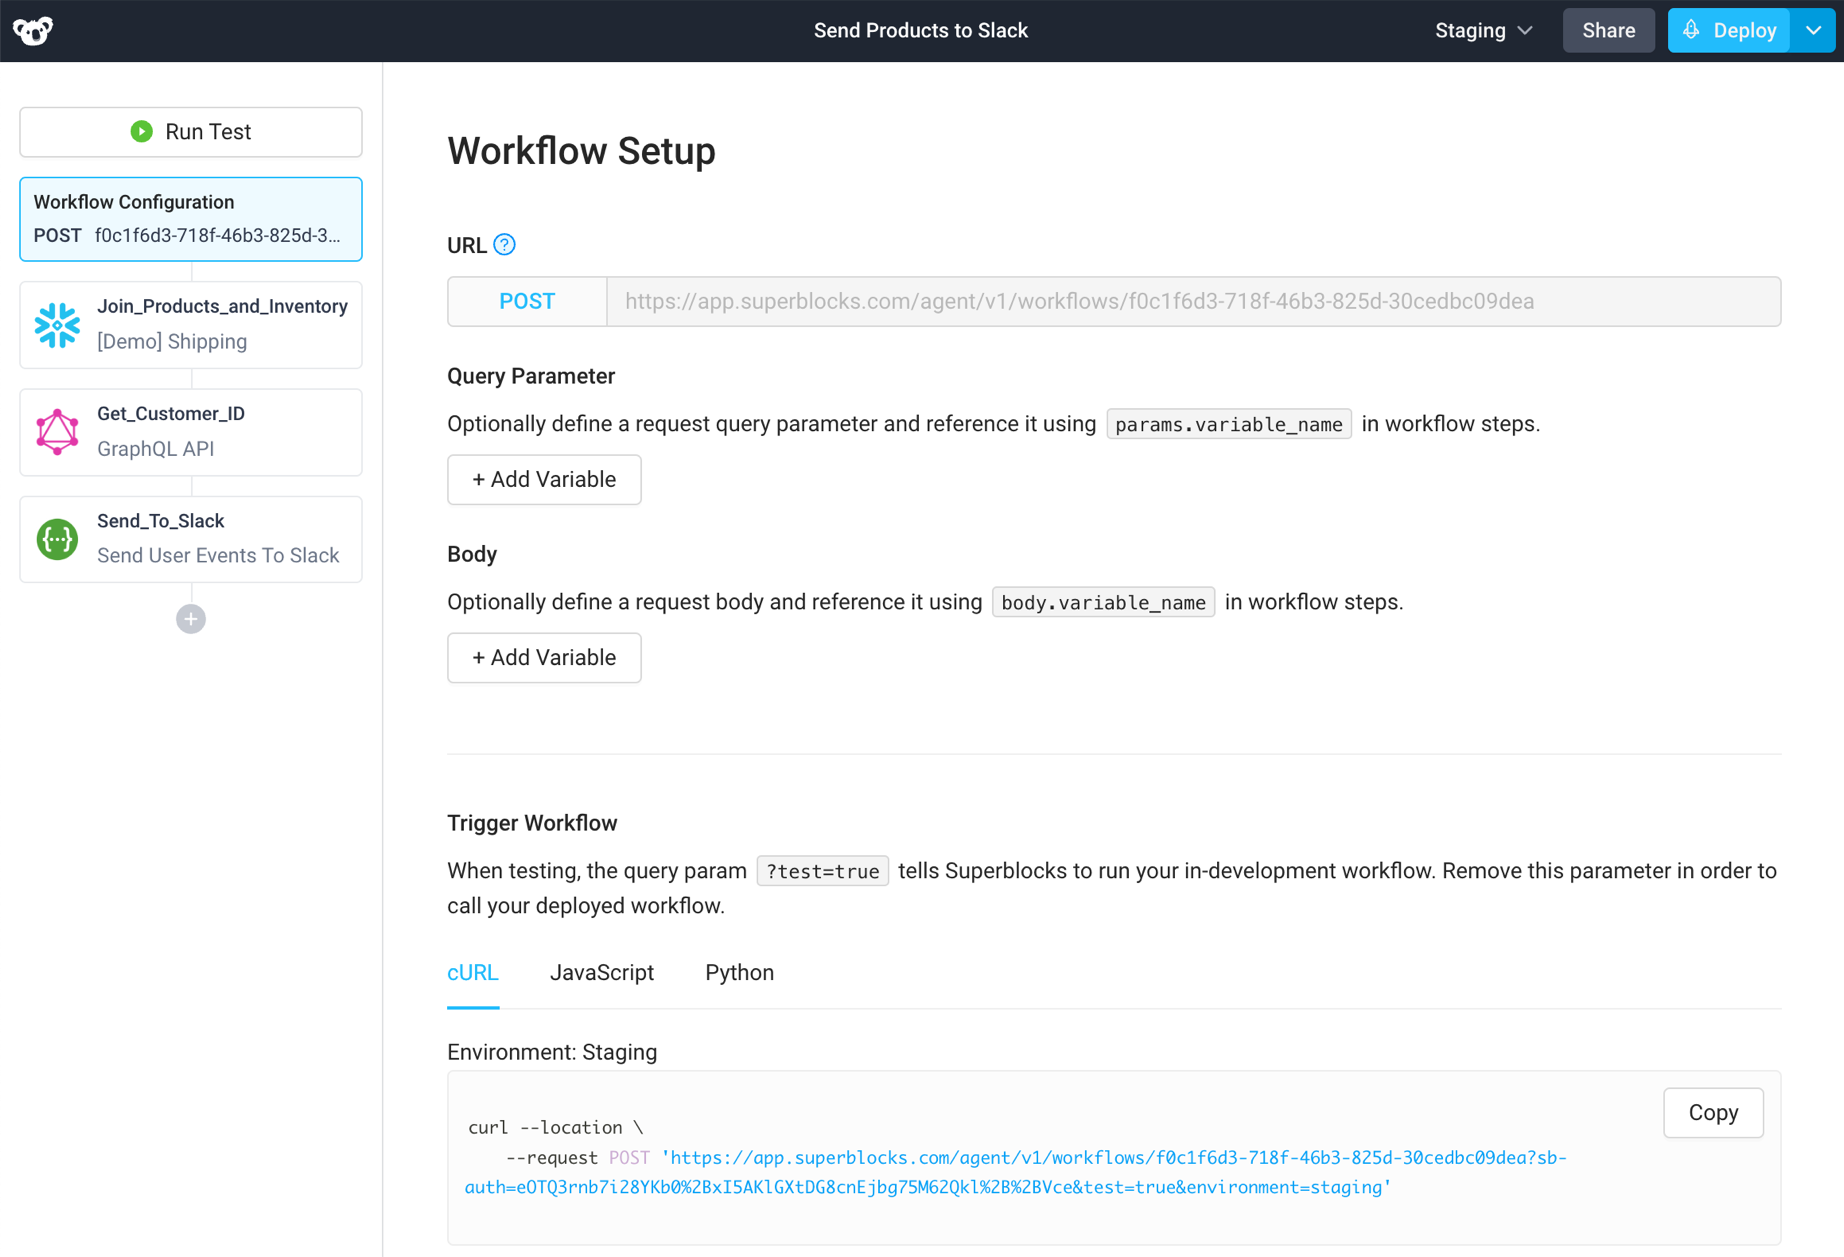Click the Snowflake icon on Join_Products_and_Inventory
The image size is (1844, 1257).
coord(57,324)
